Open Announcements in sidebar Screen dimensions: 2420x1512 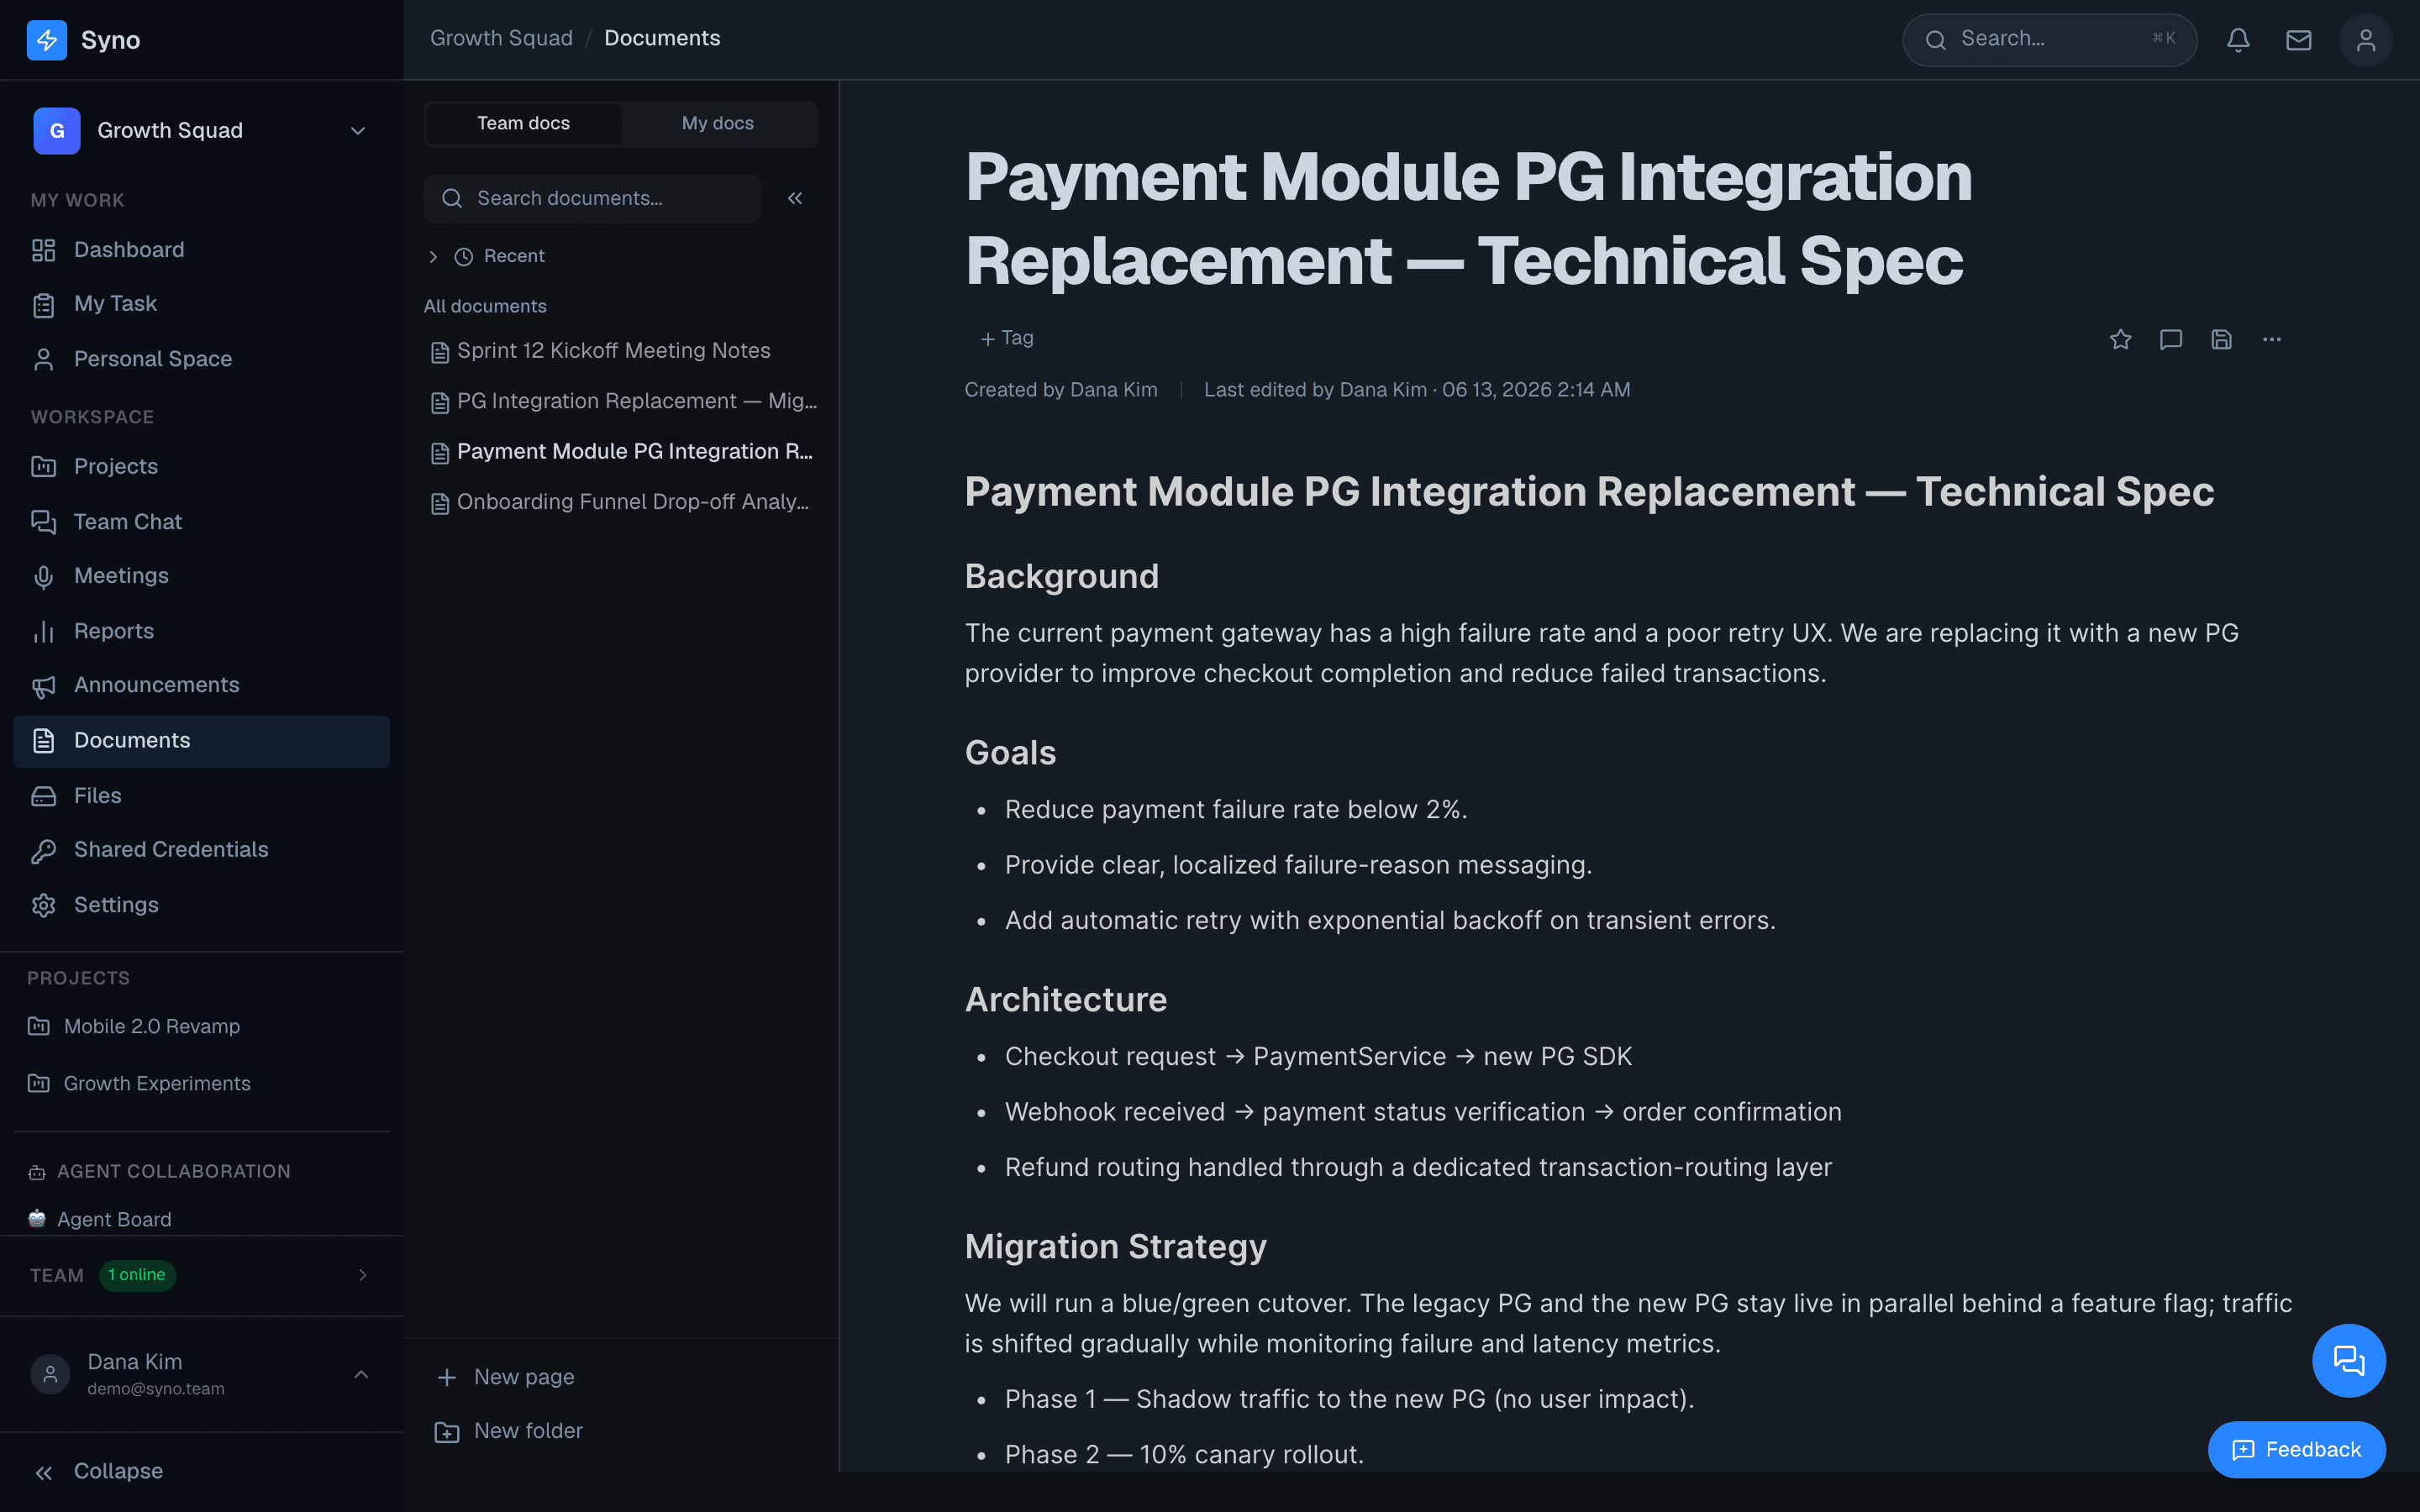click(201, 685)
